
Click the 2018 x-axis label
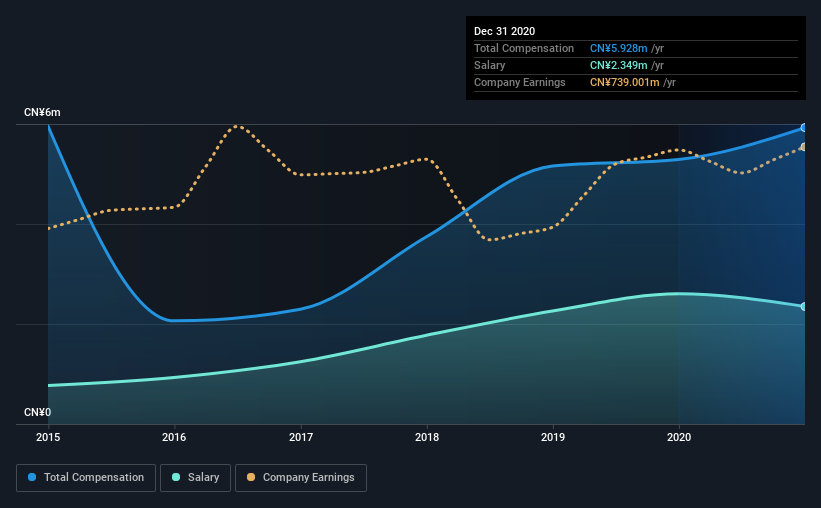pos(427,437)
